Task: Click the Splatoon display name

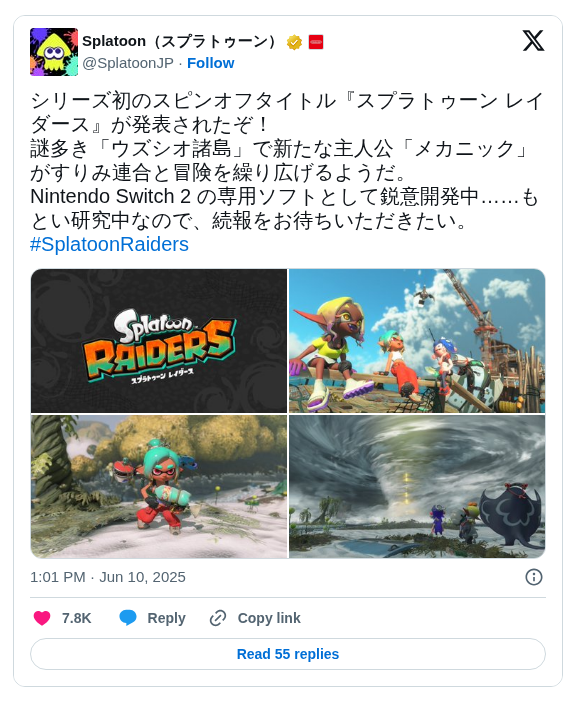Action: [x=180, y=41]
